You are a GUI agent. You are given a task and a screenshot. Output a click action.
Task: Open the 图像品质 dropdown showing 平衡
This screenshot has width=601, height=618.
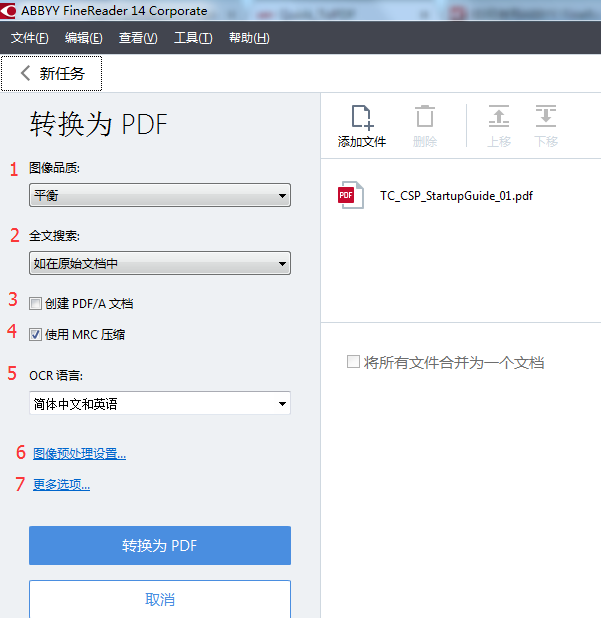160,195
